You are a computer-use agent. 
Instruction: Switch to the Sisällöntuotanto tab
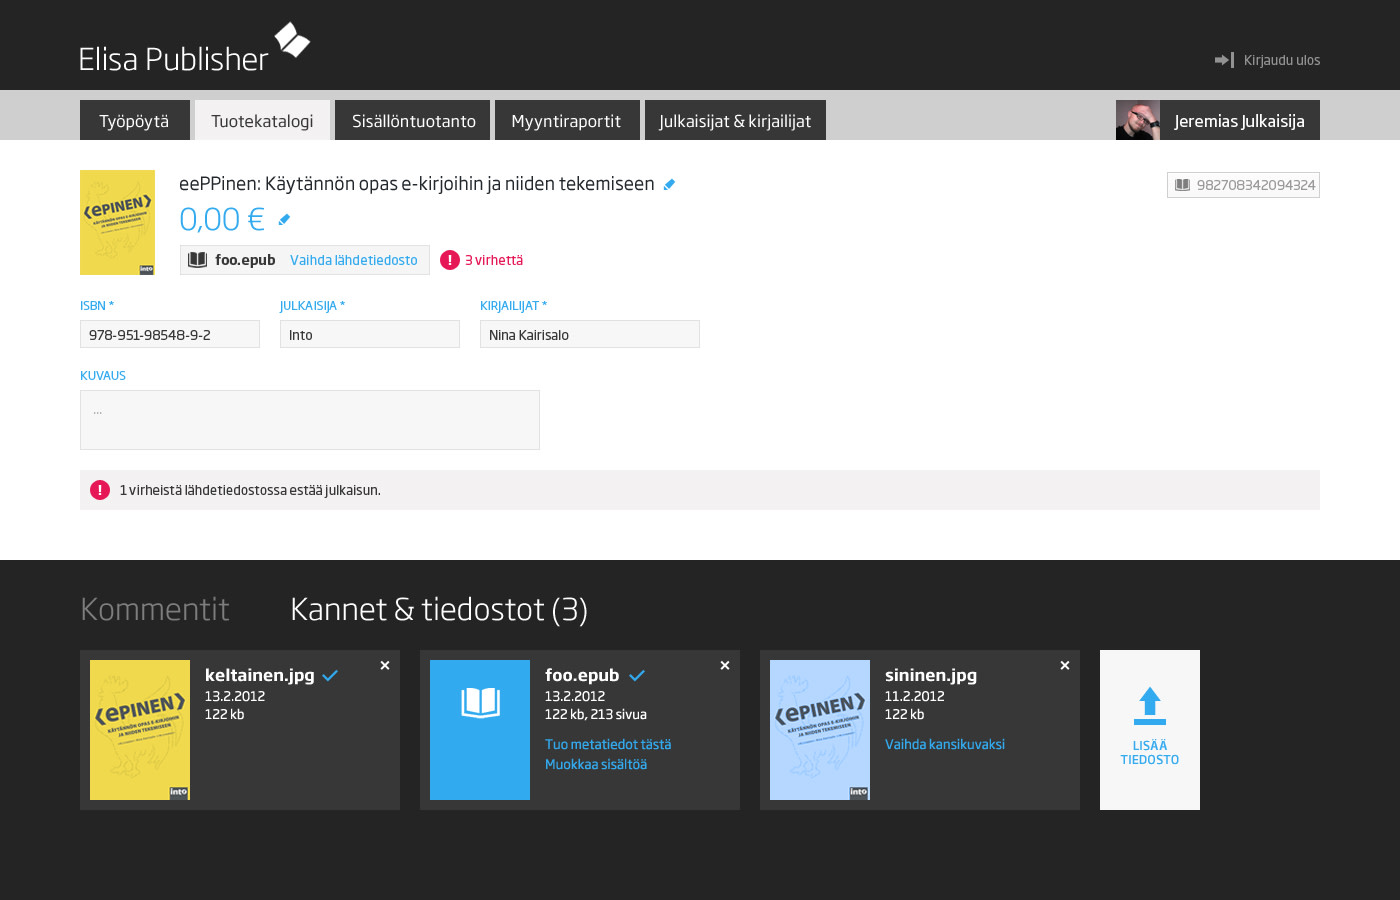(412, 120)
